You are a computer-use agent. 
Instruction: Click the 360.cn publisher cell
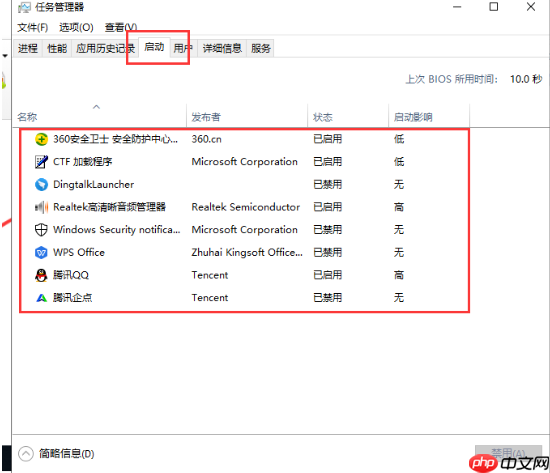click(207, 139)
